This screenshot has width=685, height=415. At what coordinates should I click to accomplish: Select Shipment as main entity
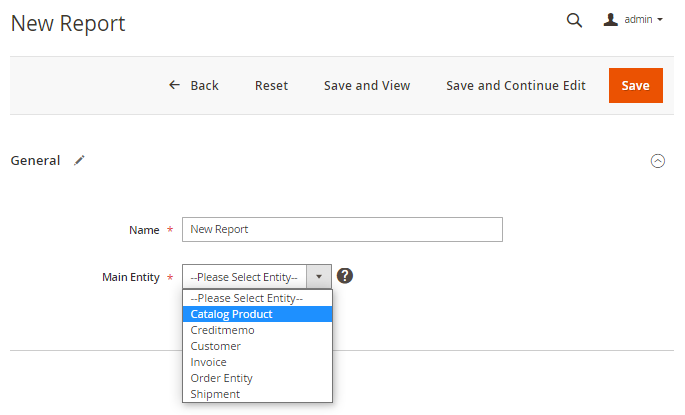tap(216, 394)
